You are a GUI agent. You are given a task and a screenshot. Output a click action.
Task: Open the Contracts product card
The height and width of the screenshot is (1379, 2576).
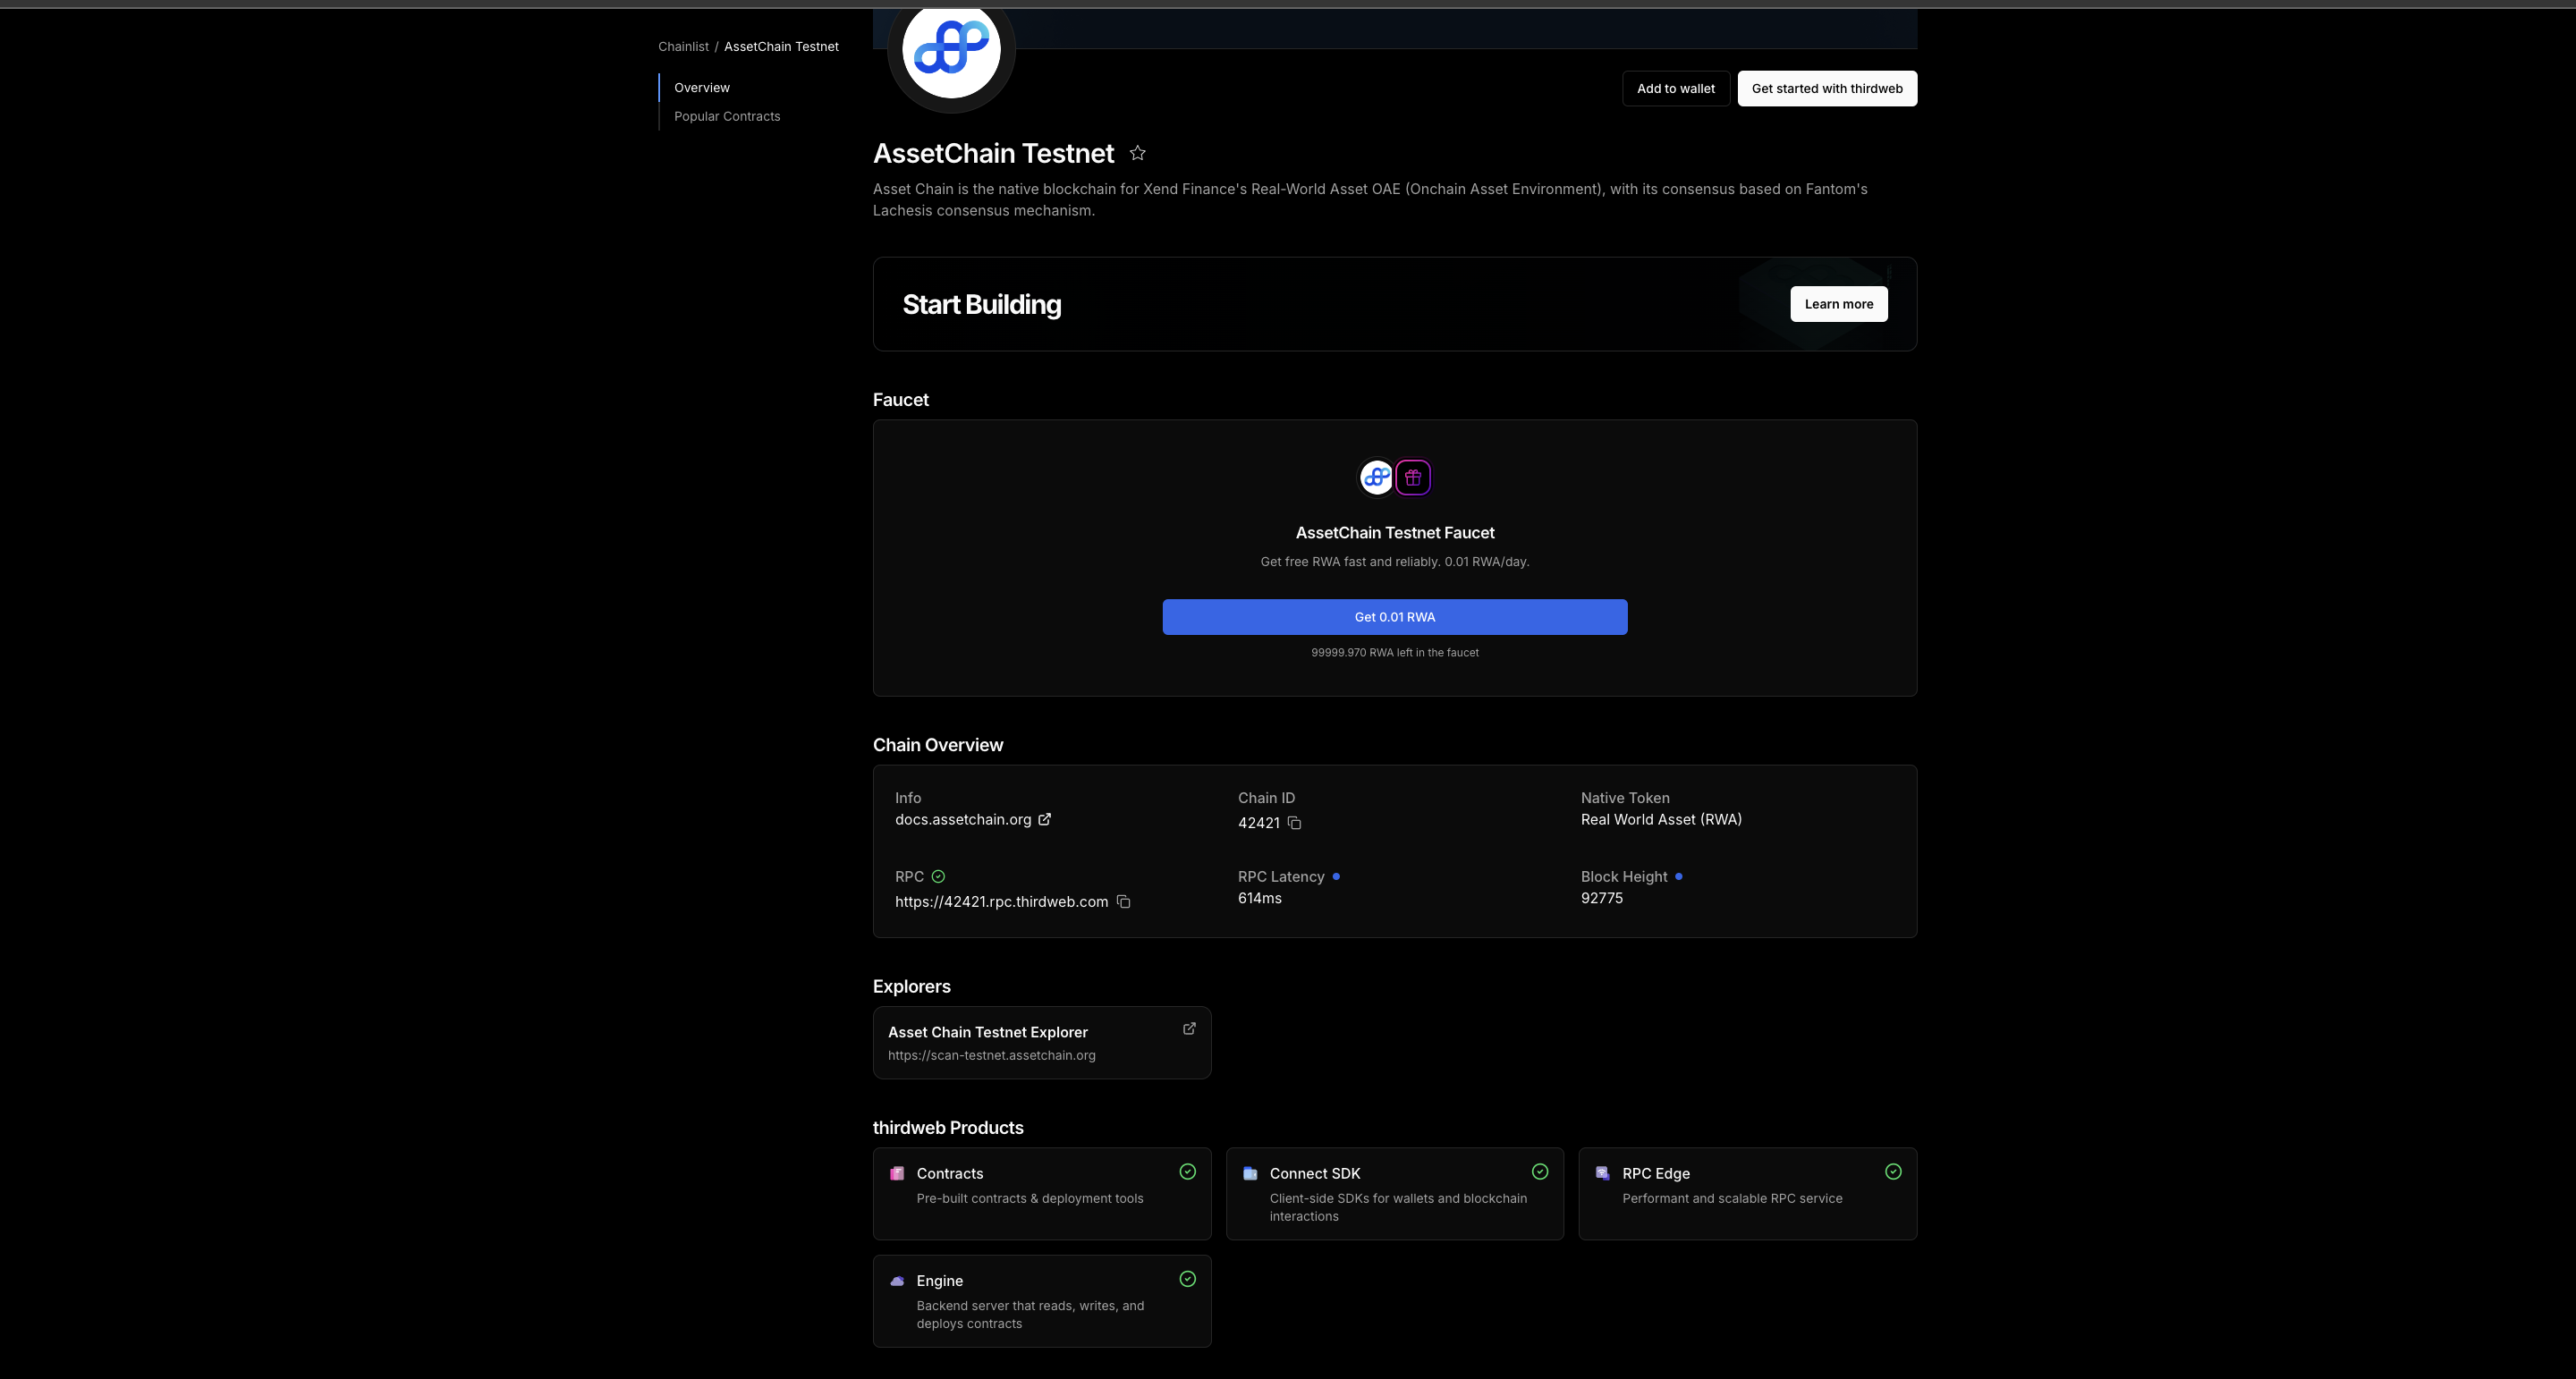point(1041,1194)
